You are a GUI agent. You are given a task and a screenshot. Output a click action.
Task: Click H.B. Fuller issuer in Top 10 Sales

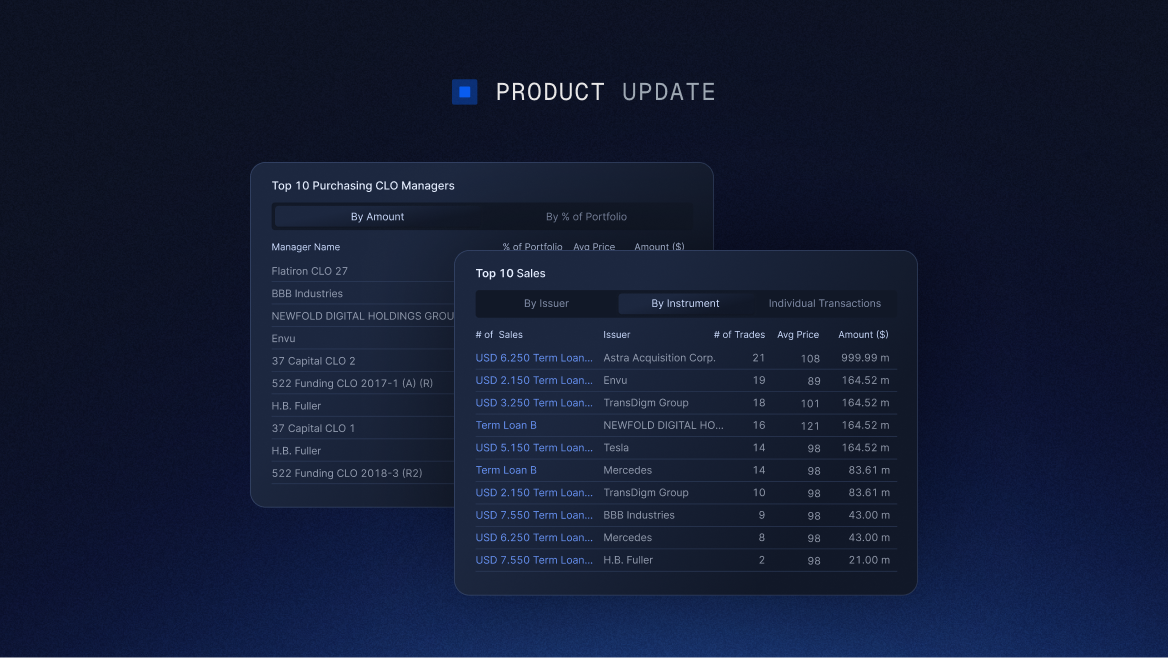tap(628, 560)
